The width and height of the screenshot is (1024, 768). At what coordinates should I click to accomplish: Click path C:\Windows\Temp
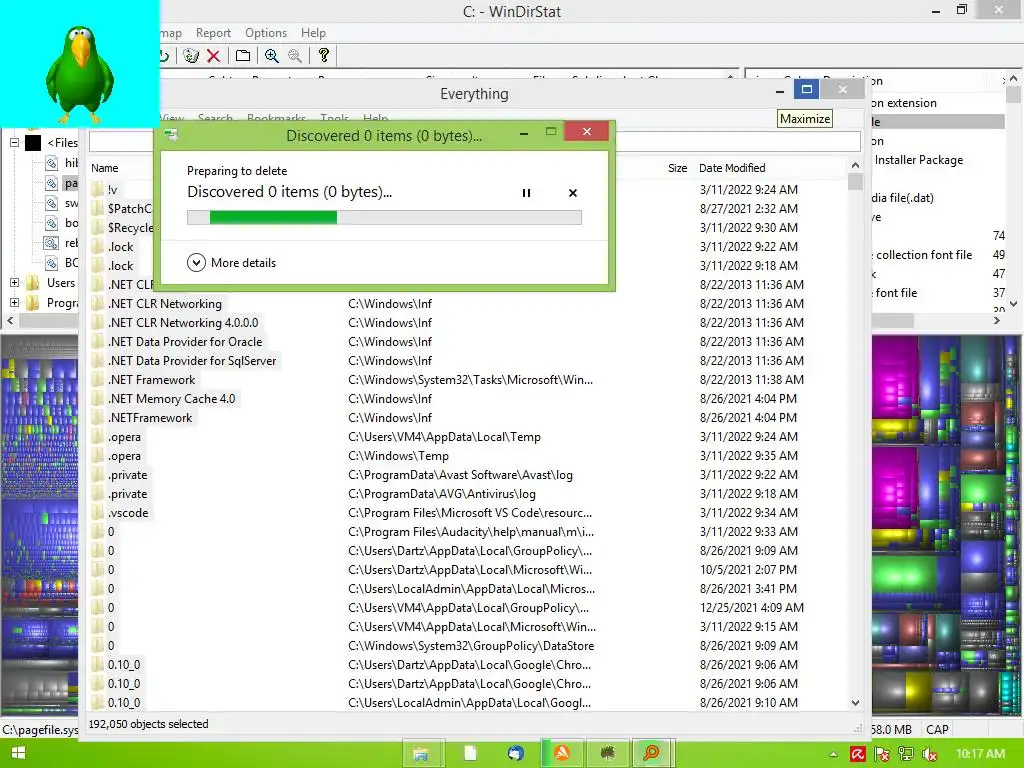coord(398,456)
